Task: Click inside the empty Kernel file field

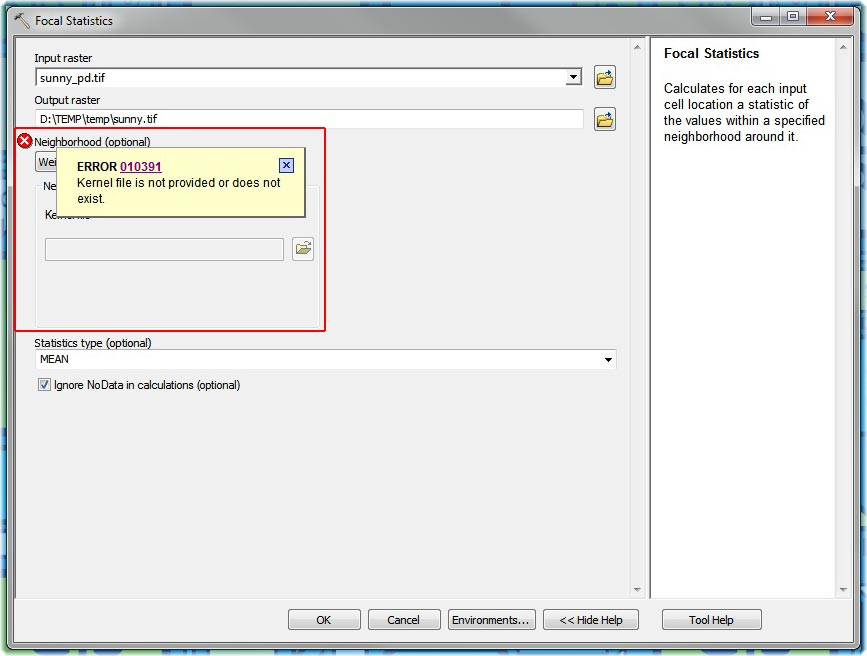Action: tap(163, 248)
